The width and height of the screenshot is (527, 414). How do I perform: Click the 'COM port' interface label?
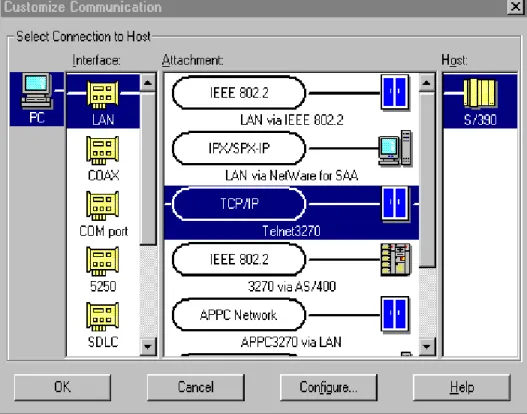point(104,231)
